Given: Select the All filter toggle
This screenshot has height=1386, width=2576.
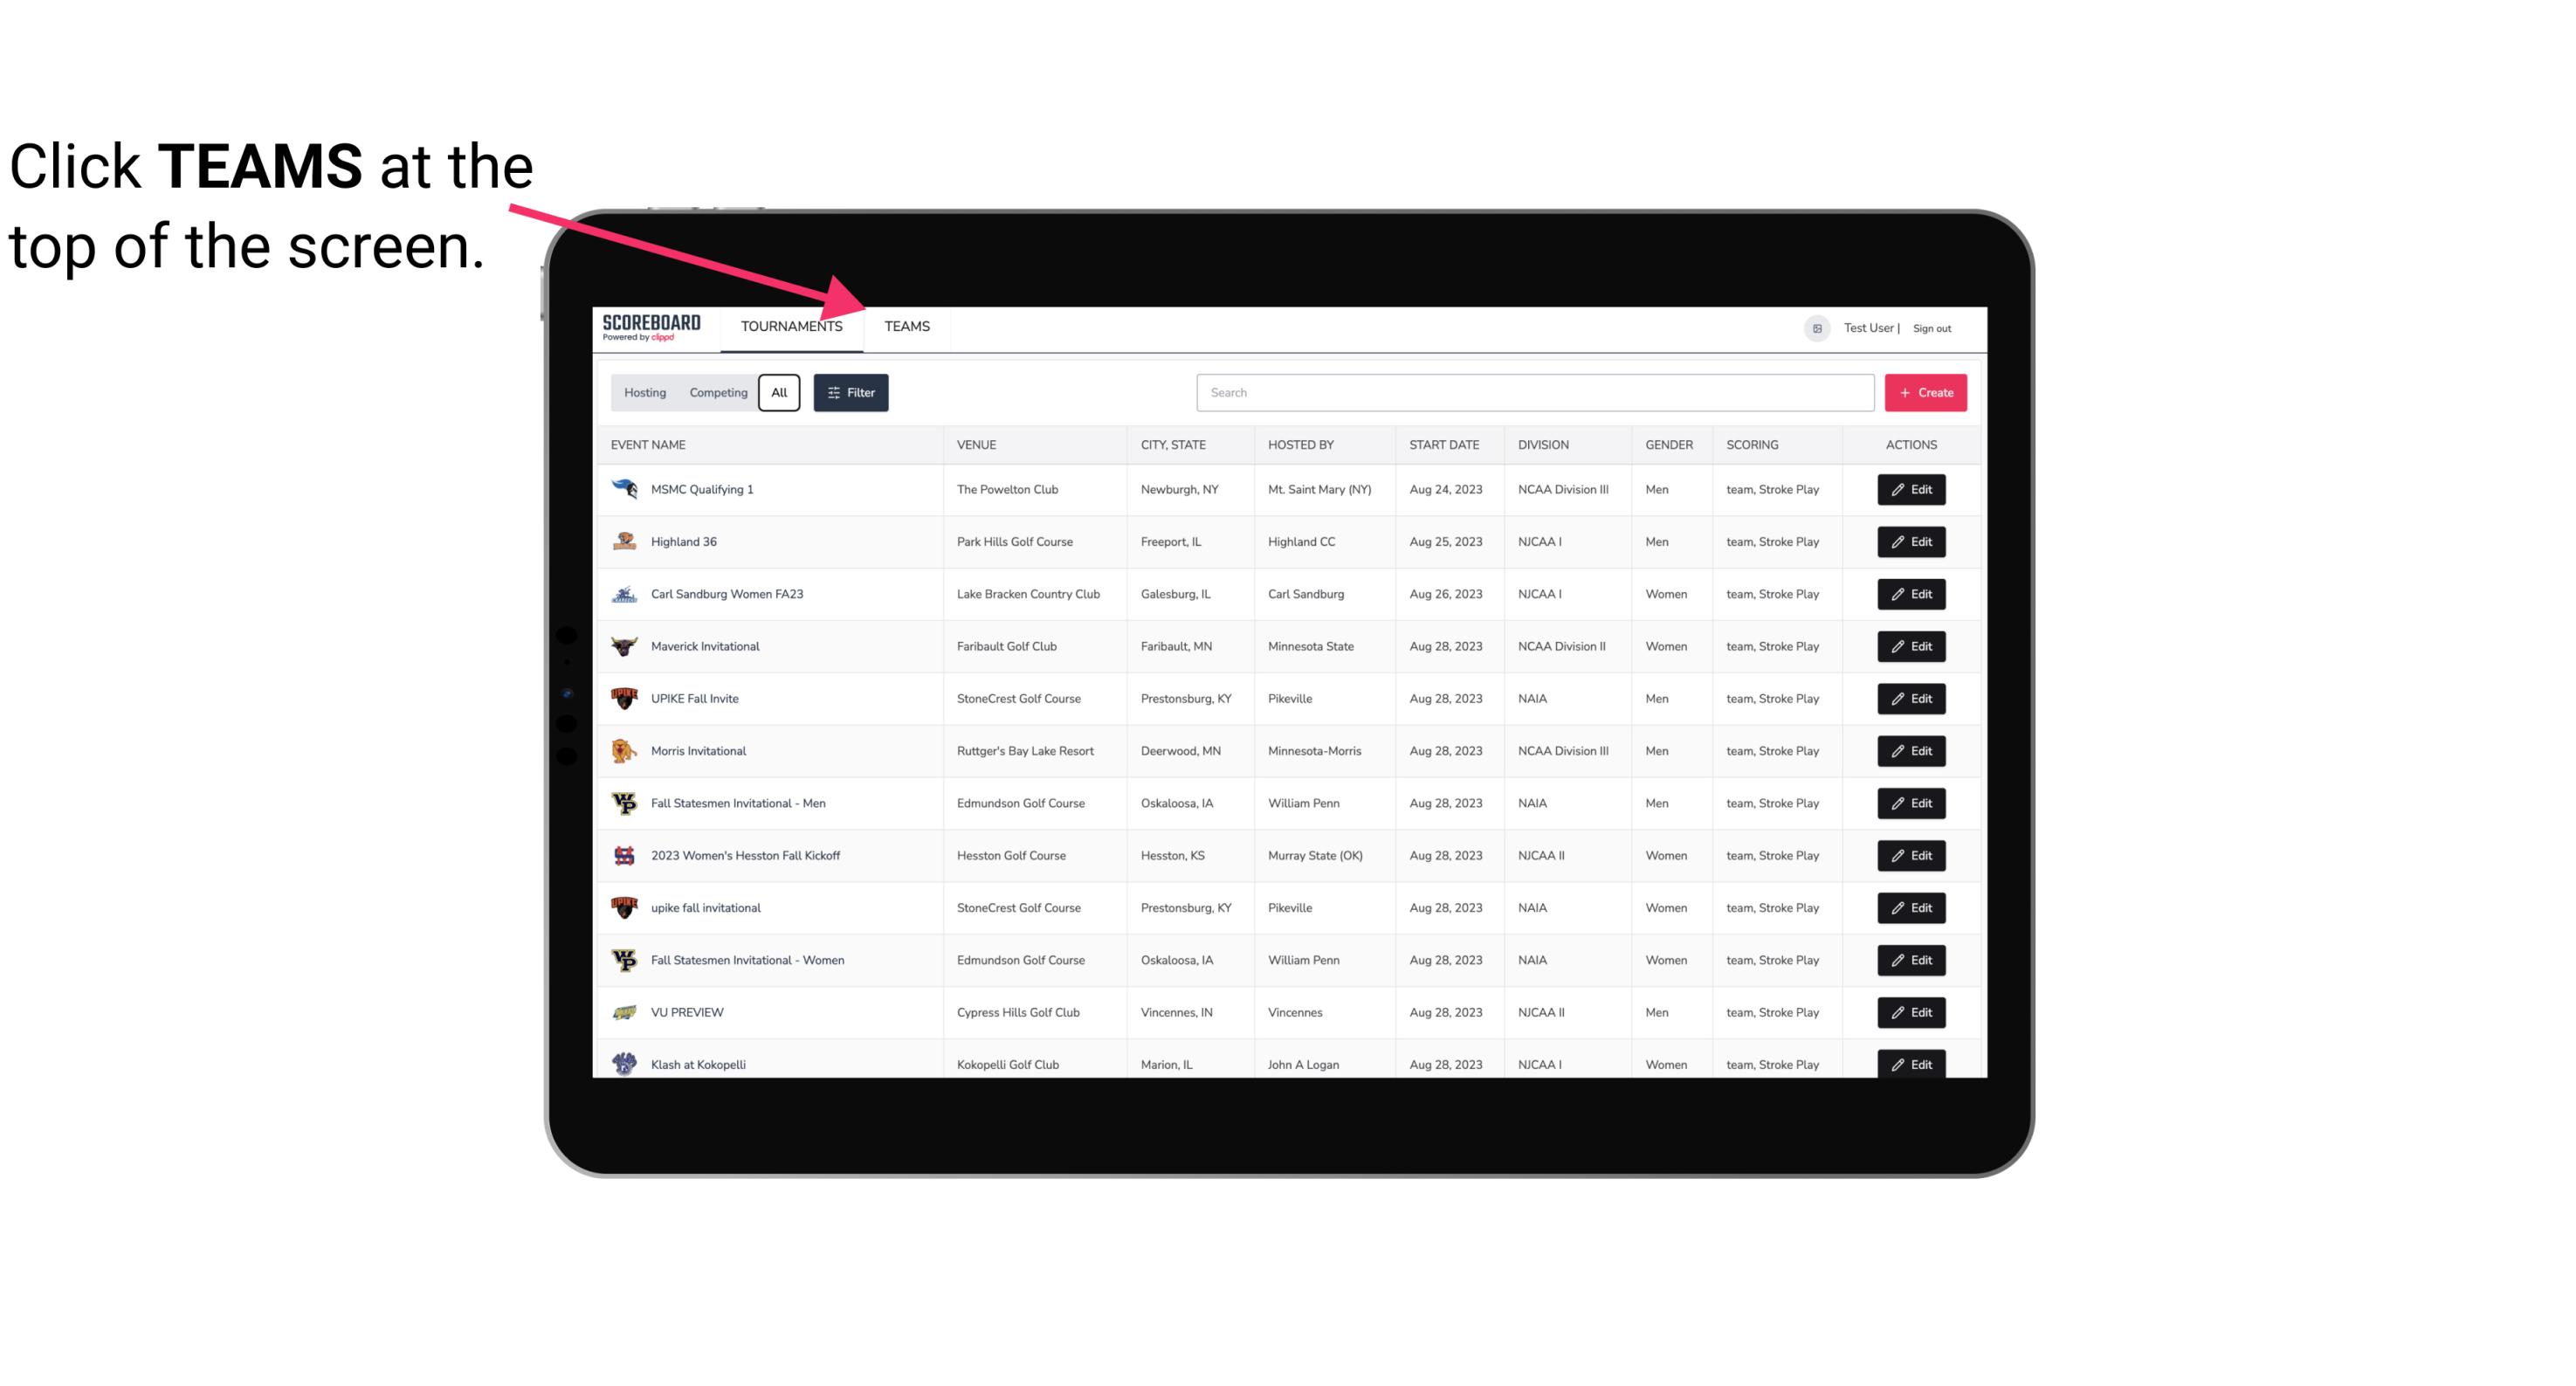Looking at the screenshot, I should point(778,393).
